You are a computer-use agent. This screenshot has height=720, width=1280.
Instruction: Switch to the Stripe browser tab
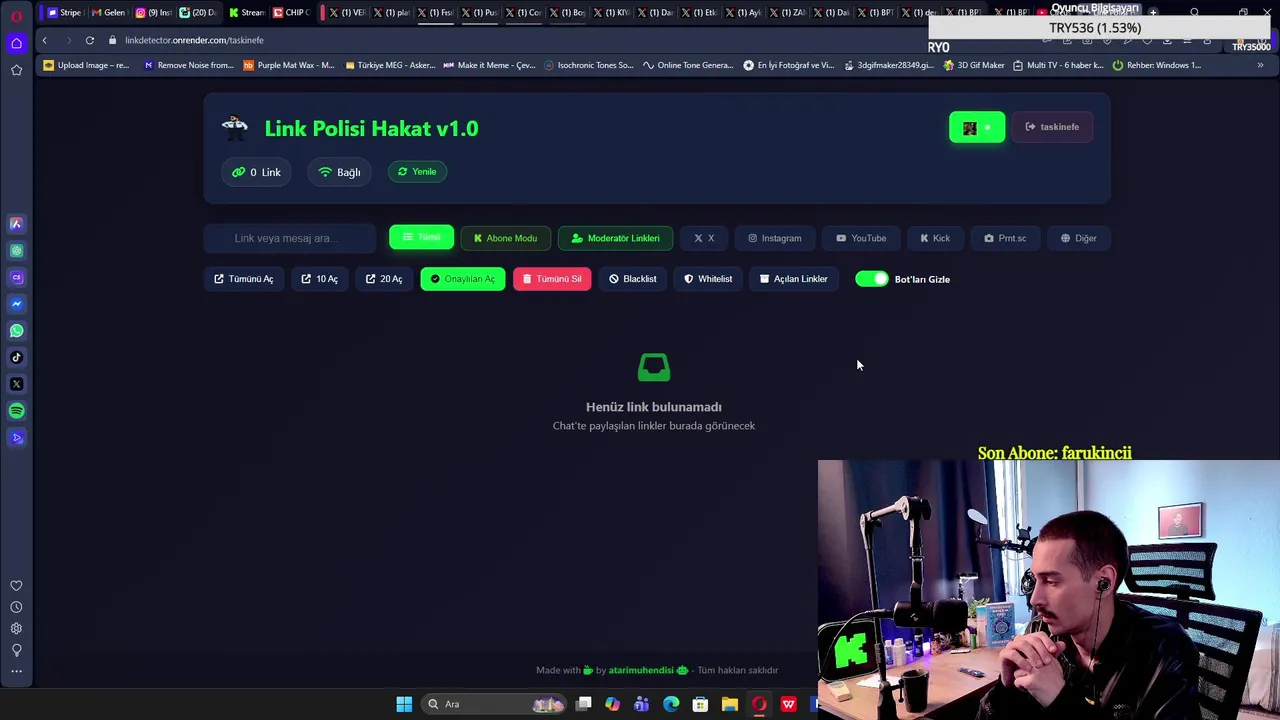coord(64,13)
